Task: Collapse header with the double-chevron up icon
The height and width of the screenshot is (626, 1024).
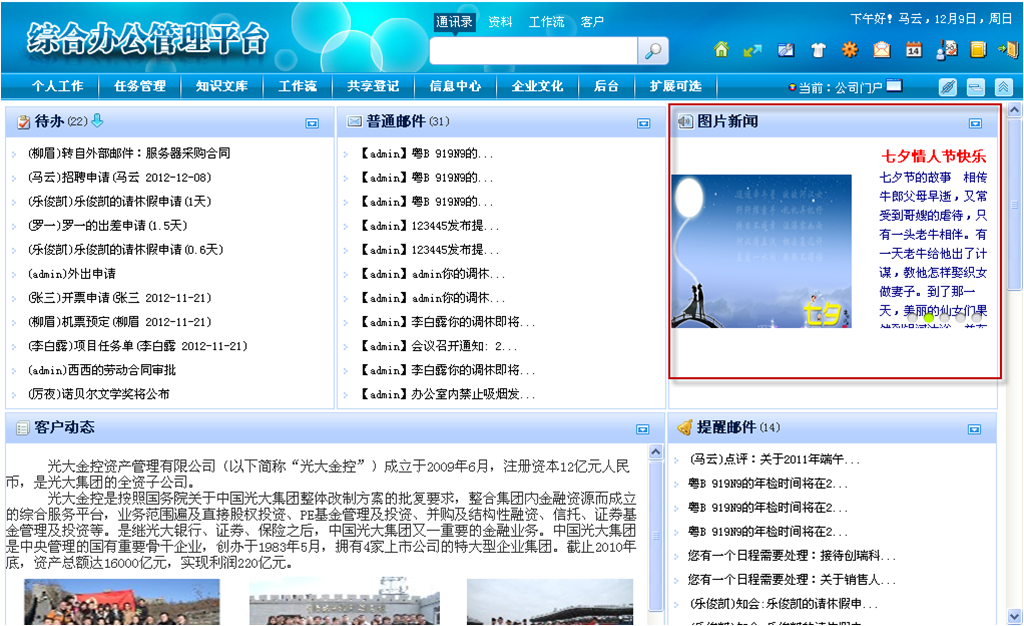Action: 1004,87
